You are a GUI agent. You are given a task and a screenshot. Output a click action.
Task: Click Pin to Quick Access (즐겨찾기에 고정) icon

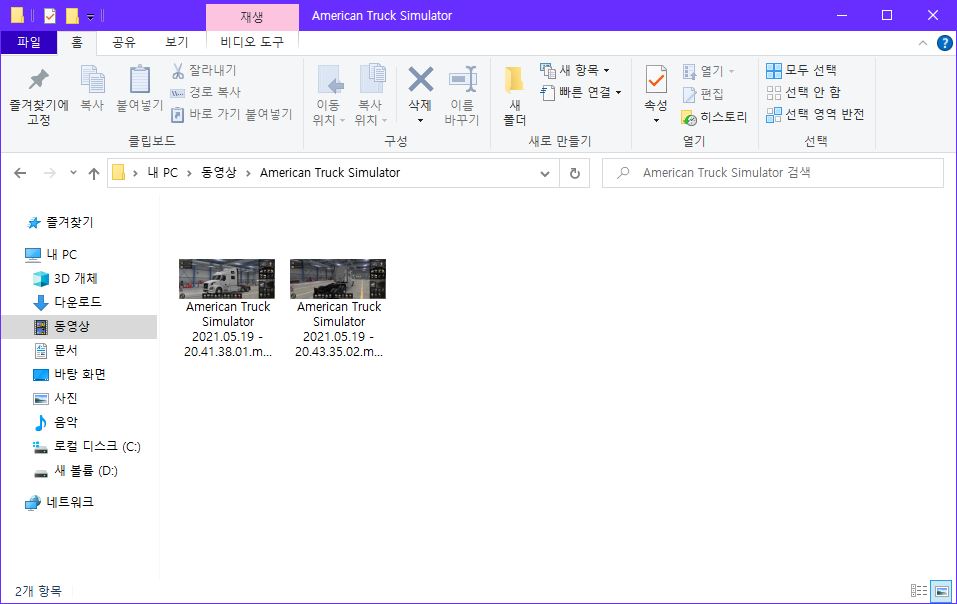(x=38, y=80)
